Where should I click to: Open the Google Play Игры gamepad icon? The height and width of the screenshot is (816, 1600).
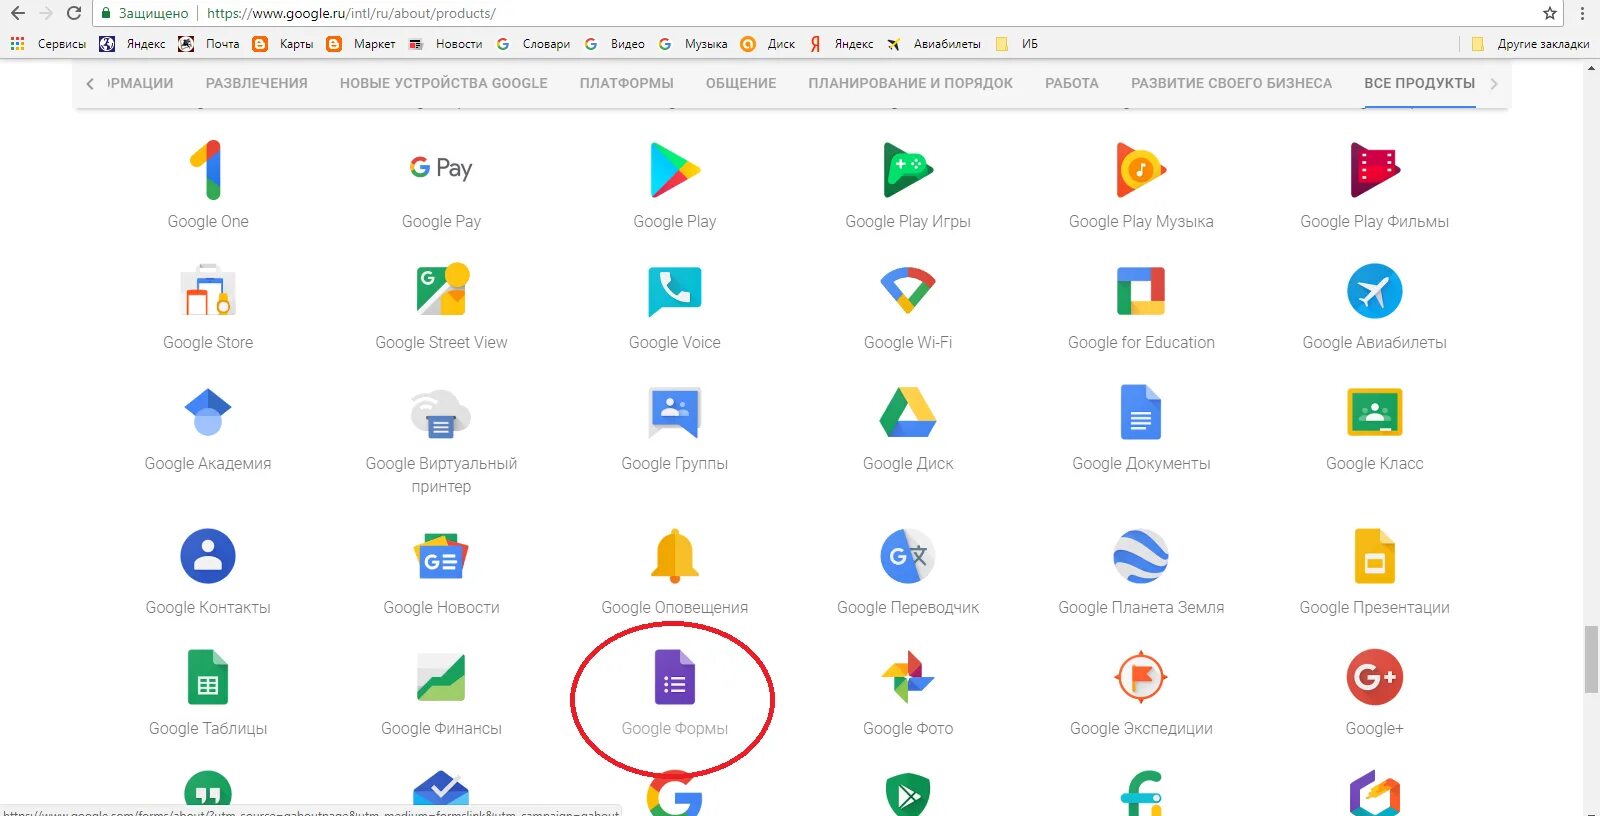tap(908, 170)
